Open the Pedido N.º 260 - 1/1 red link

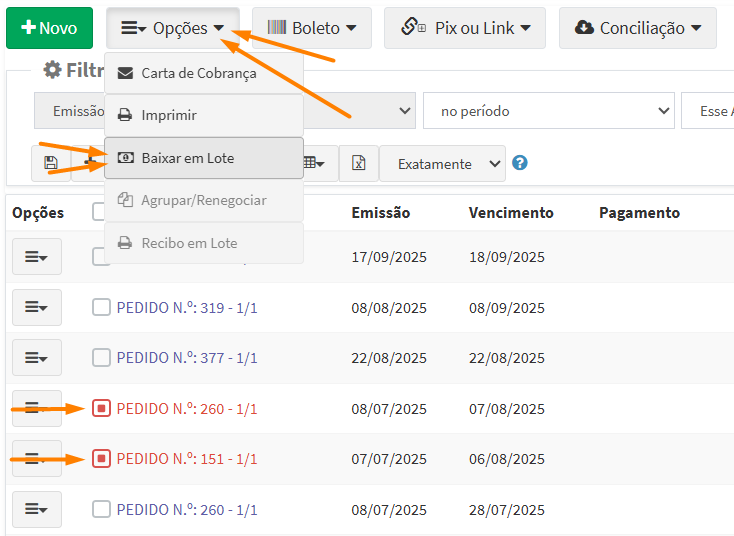point(186,409)
